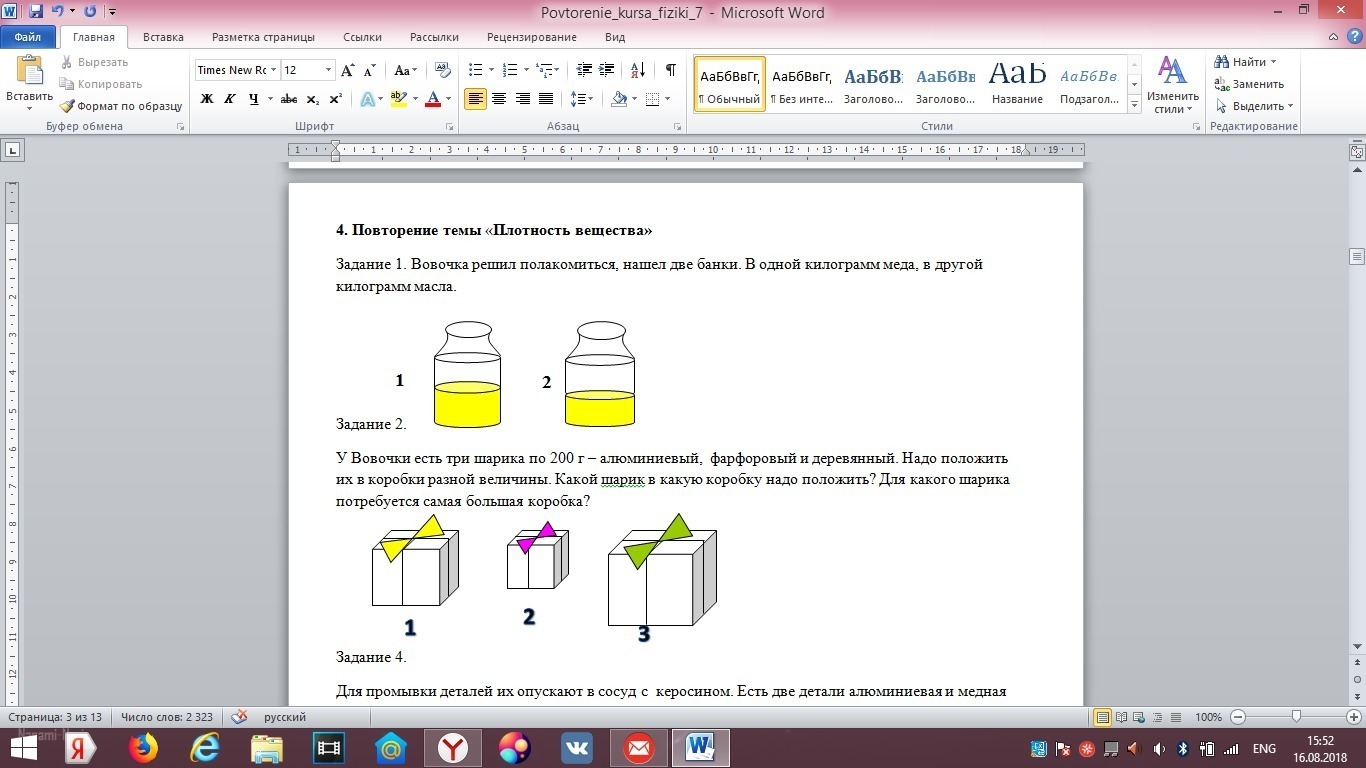
Task: Open Change Styles (Изменить стили) dropdown
Action: (1172, 86)
